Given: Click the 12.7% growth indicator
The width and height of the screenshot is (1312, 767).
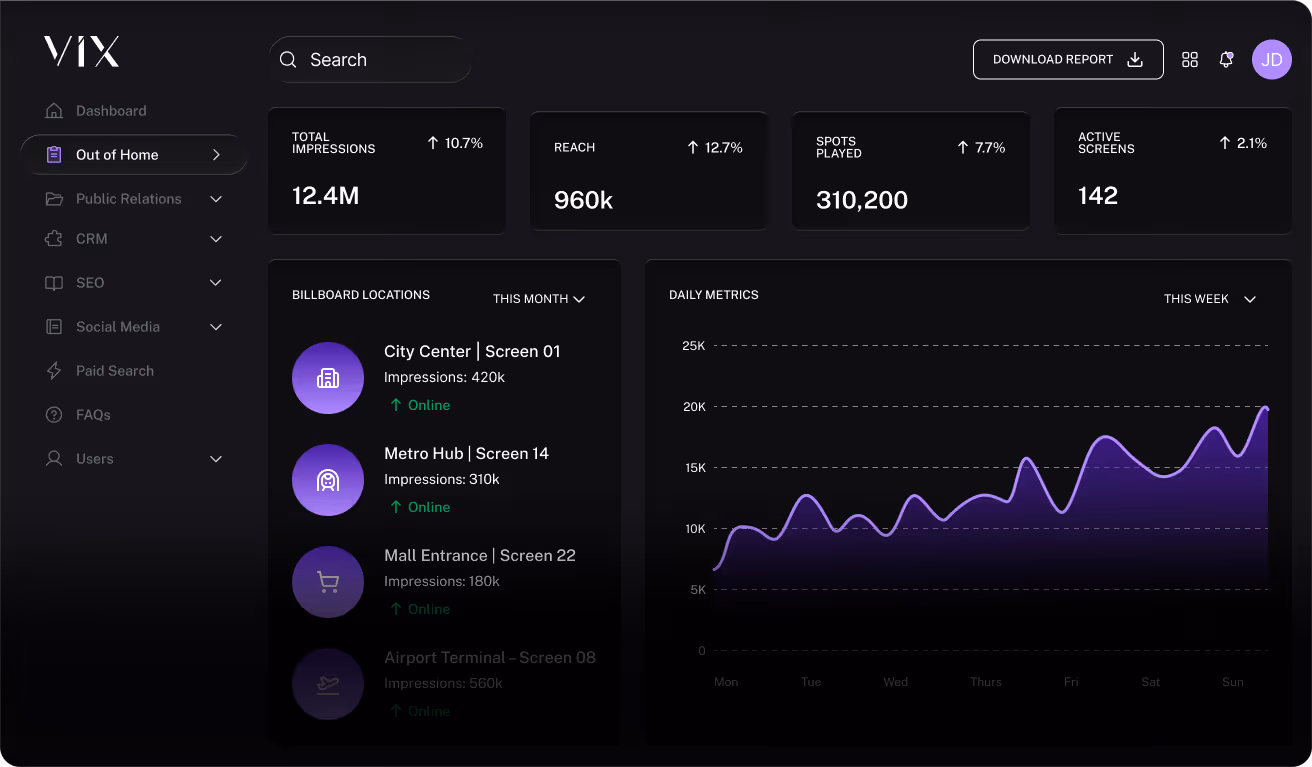Looking at the screenshot, I should coord(715,147).
